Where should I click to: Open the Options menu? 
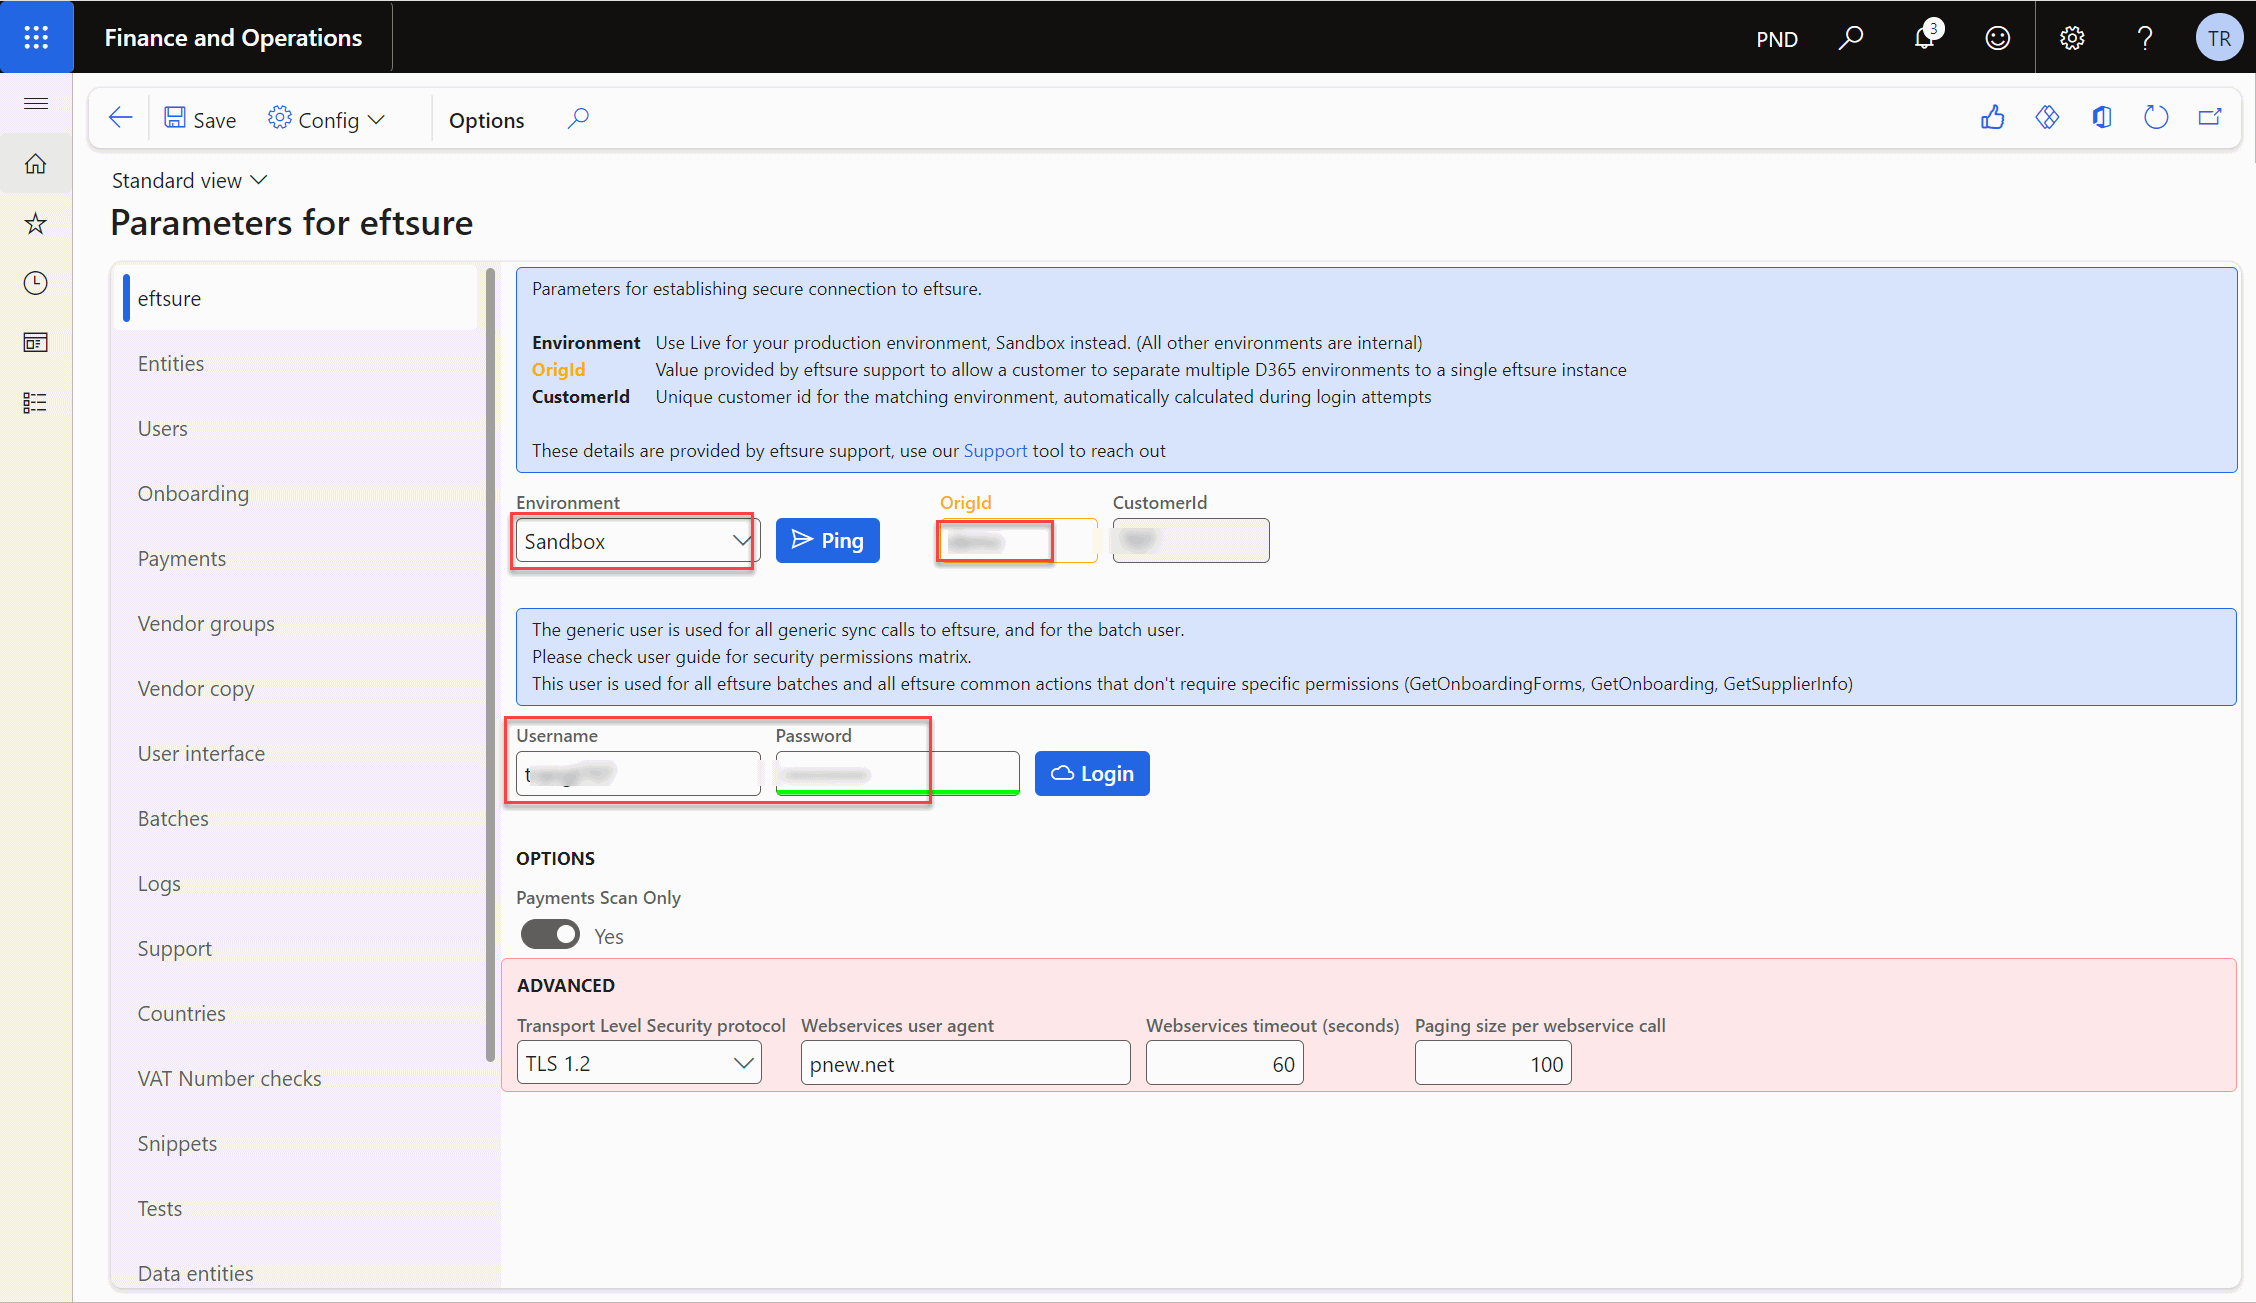(x=486, y=120)
